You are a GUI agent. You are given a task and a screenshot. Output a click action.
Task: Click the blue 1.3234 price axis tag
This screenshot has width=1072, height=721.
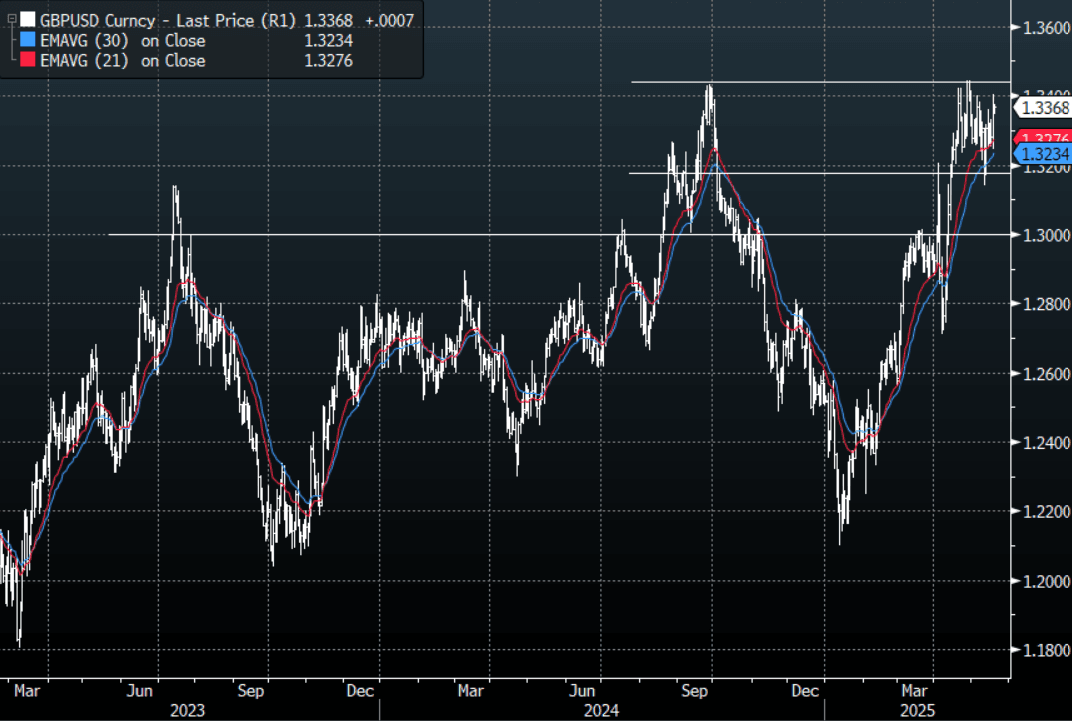pos(1045,154)
